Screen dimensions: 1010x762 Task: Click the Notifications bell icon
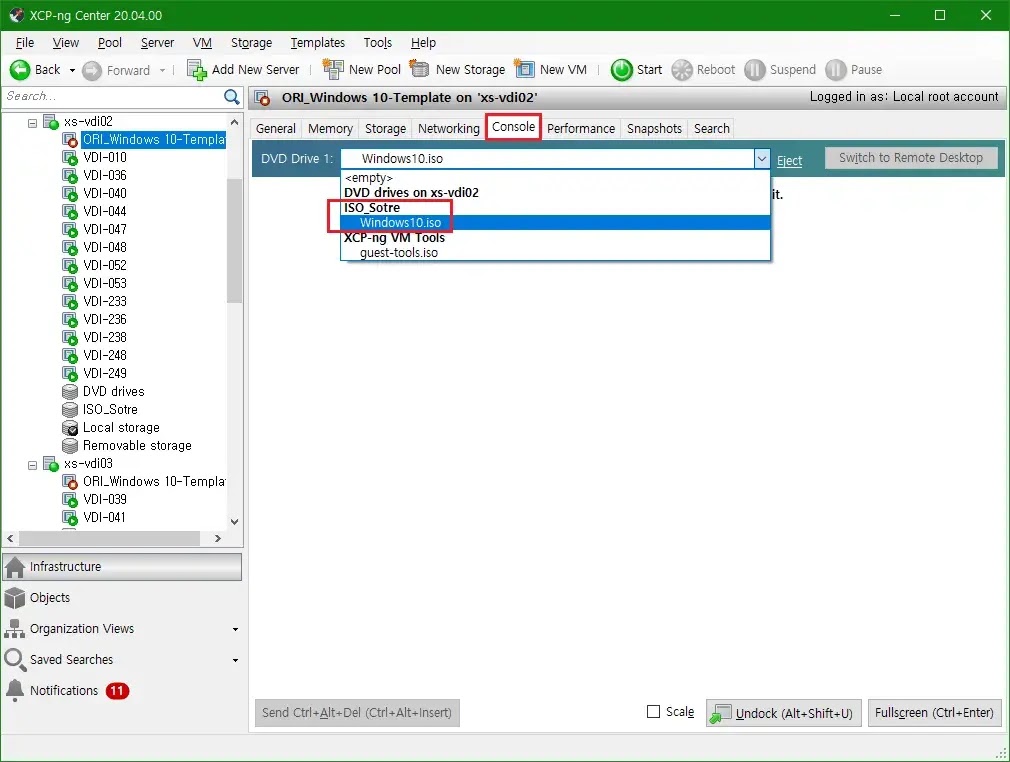coord(14,691)
